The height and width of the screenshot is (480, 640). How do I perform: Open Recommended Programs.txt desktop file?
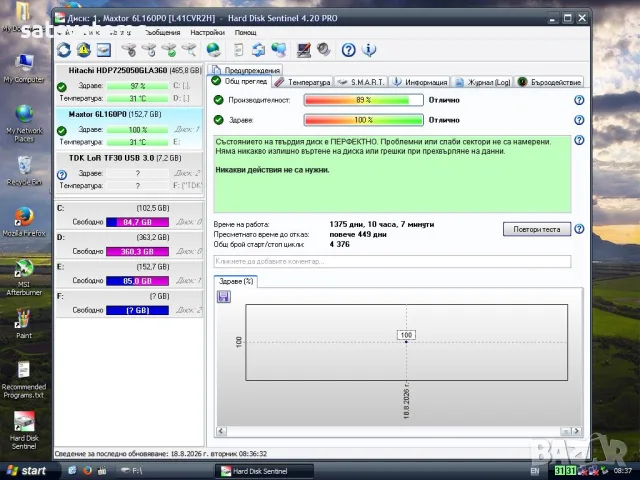tap(24, 380)
